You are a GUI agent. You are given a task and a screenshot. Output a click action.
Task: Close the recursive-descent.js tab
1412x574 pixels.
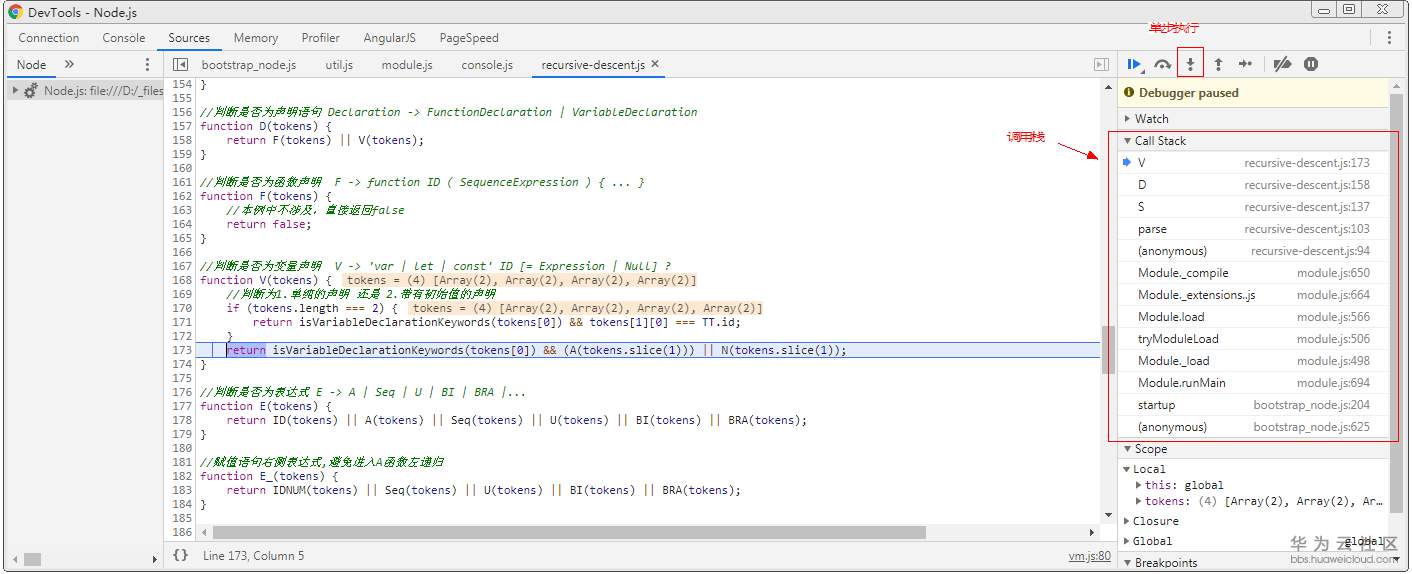tap(656, 64)
